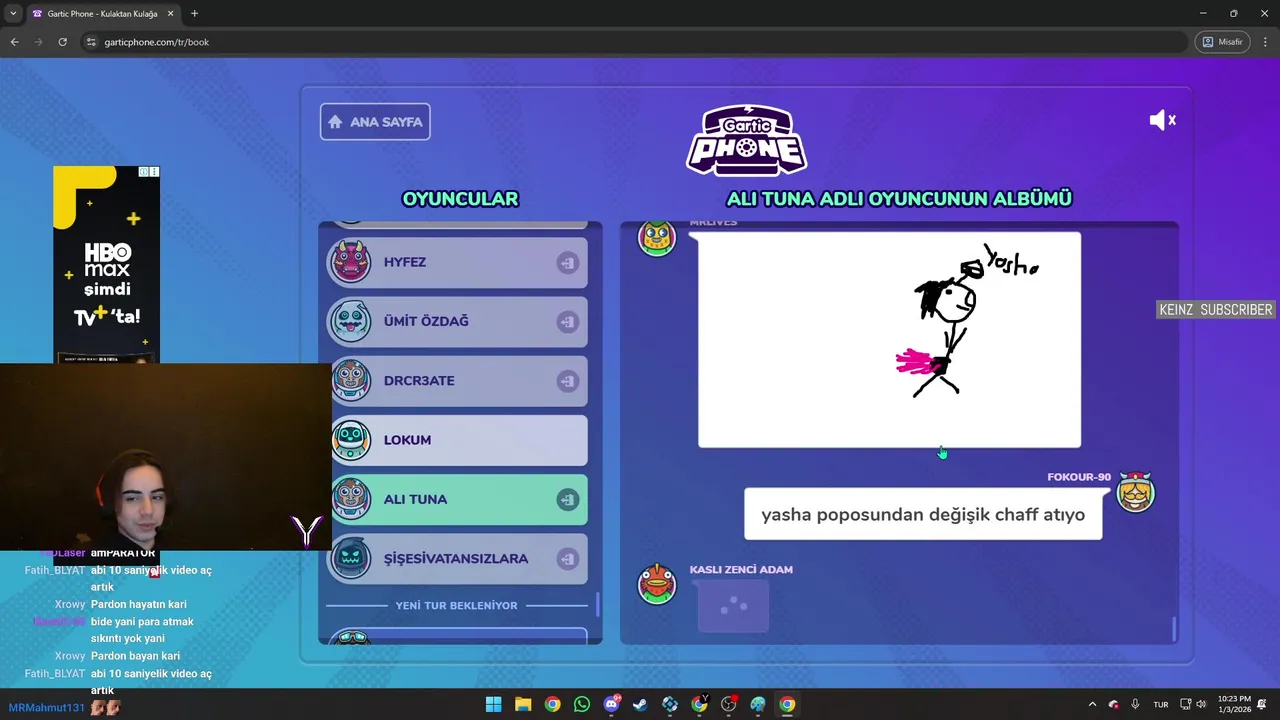Screen dimensions: 1280x720
Task: Click the kick icon beside ÜMİT ÖZDAĞ
Action: pyautogui.click(x=567, y=322)
